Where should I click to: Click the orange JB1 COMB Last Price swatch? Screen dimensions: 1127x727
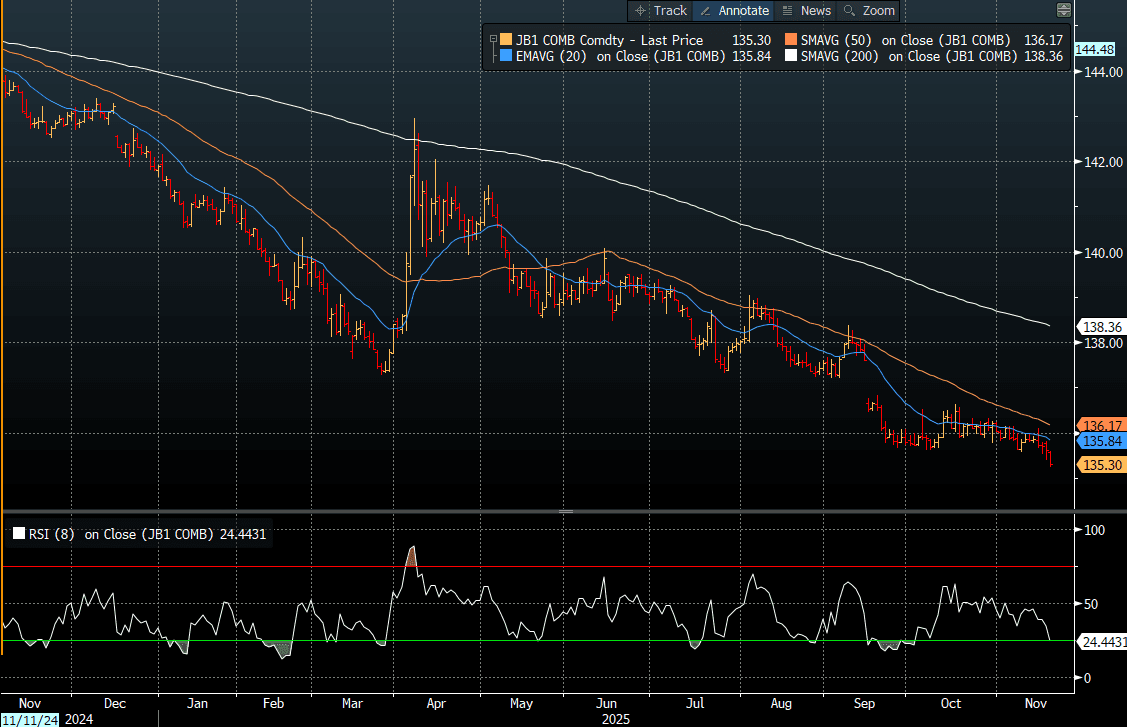click(506, 40)
